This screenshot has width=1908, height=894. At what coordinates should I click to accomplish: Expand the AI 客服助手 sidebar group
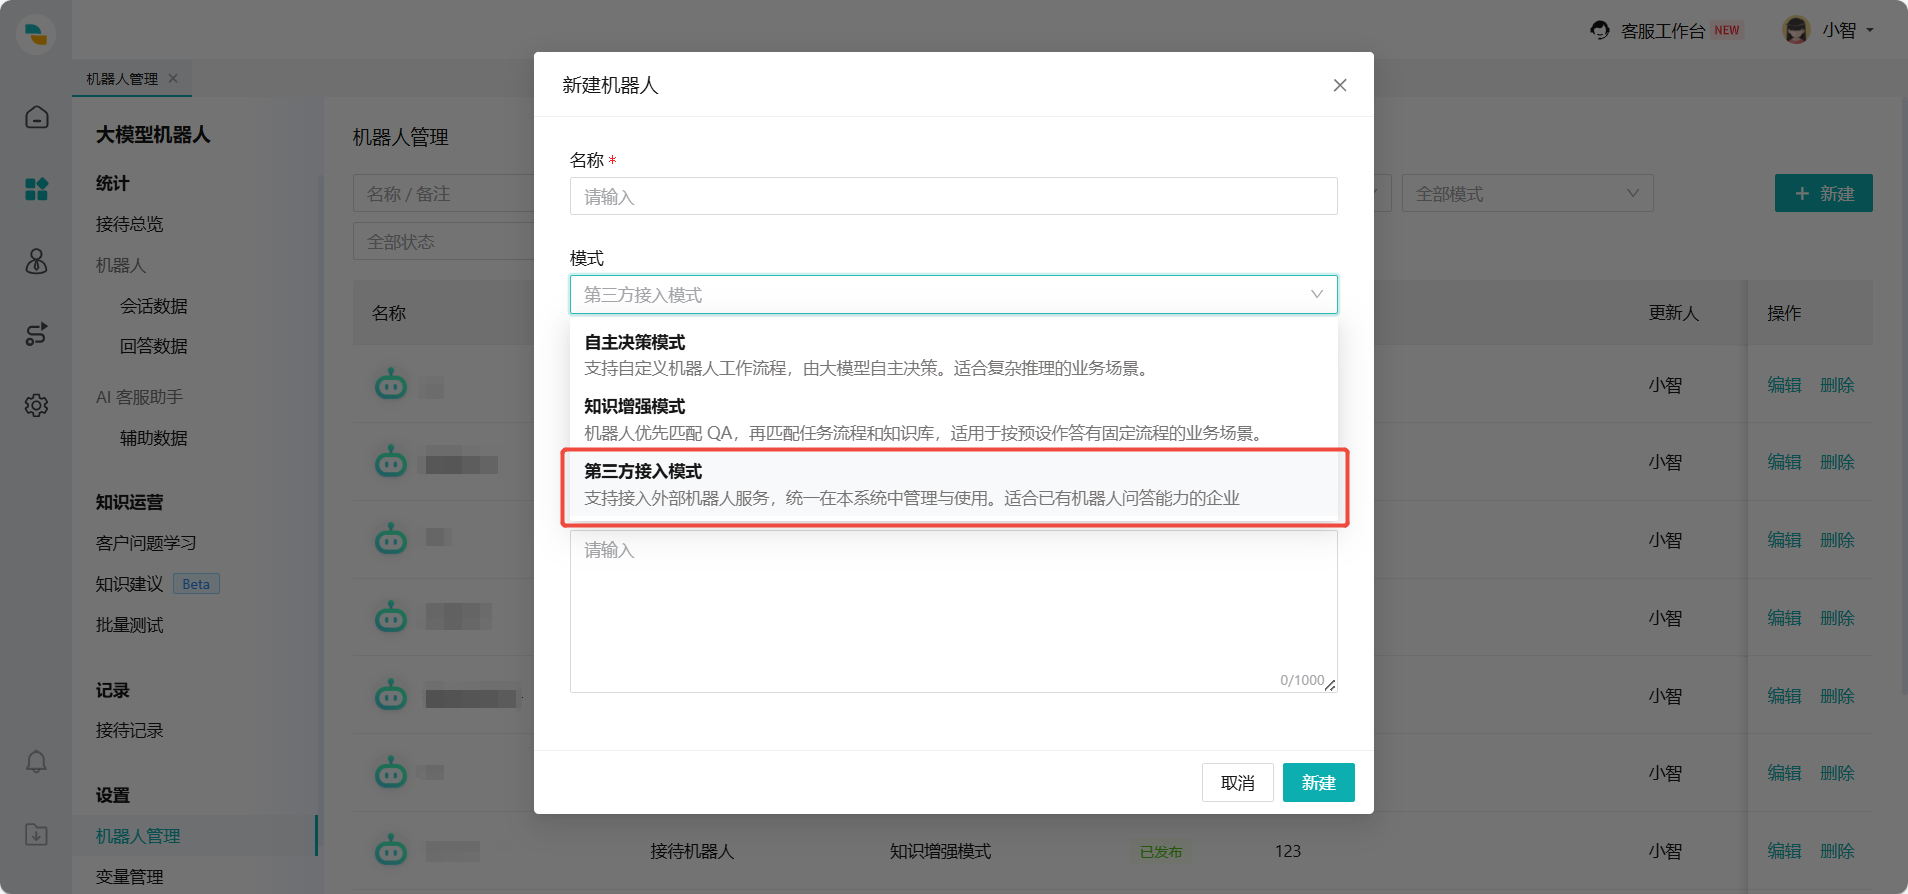(x=139, y=397)
